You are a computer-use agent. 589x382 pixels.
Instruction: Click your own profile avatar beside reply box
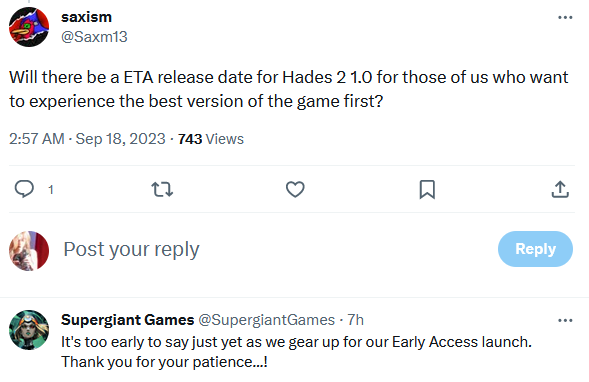(x=29, y=251)
